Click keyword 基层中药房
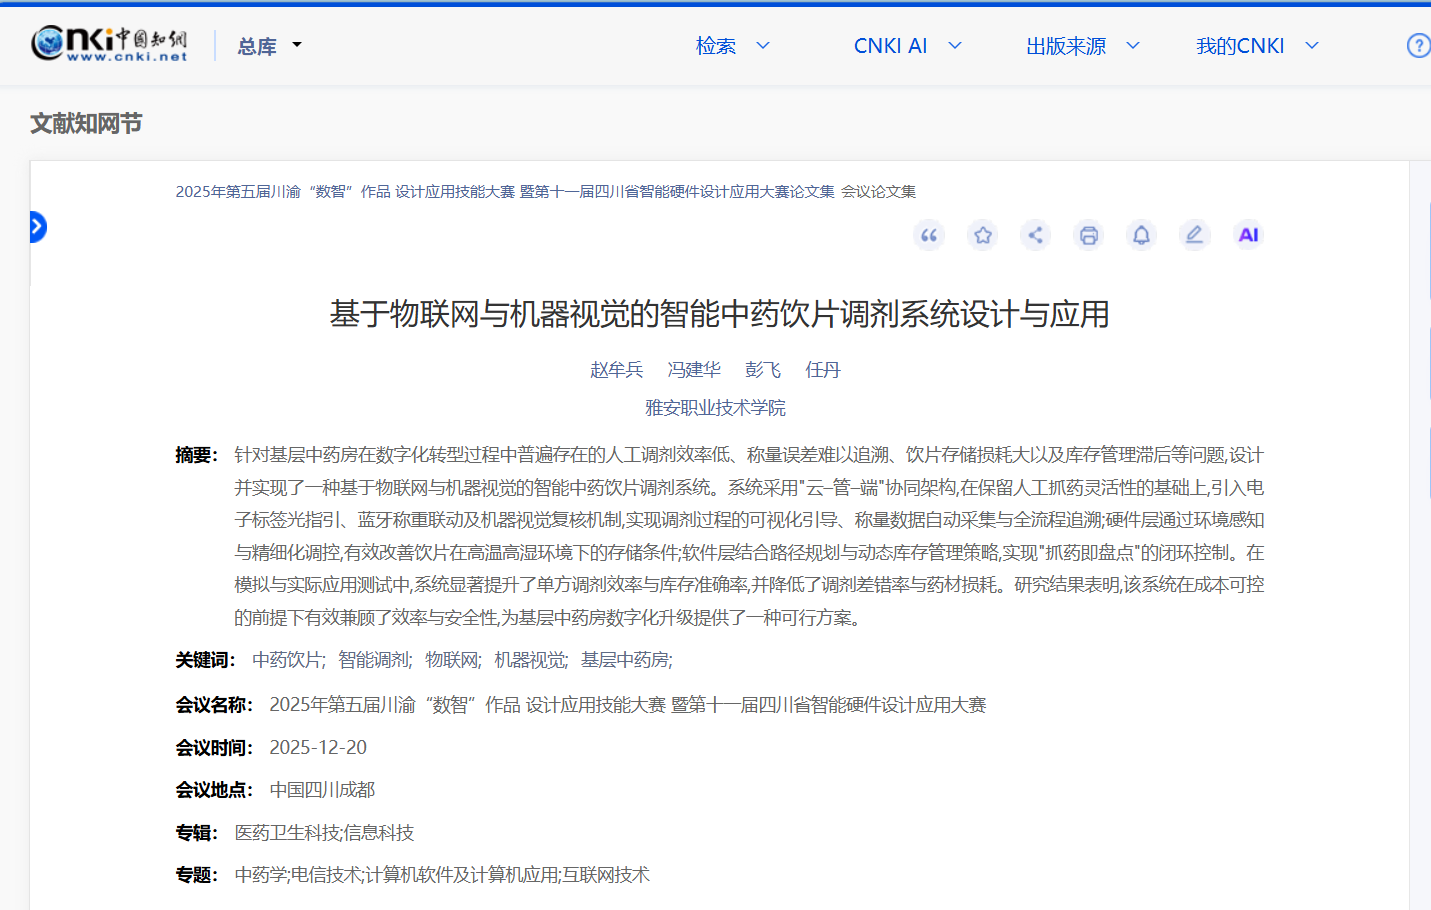Viewport: 1431px width, 910px height. 627,660
